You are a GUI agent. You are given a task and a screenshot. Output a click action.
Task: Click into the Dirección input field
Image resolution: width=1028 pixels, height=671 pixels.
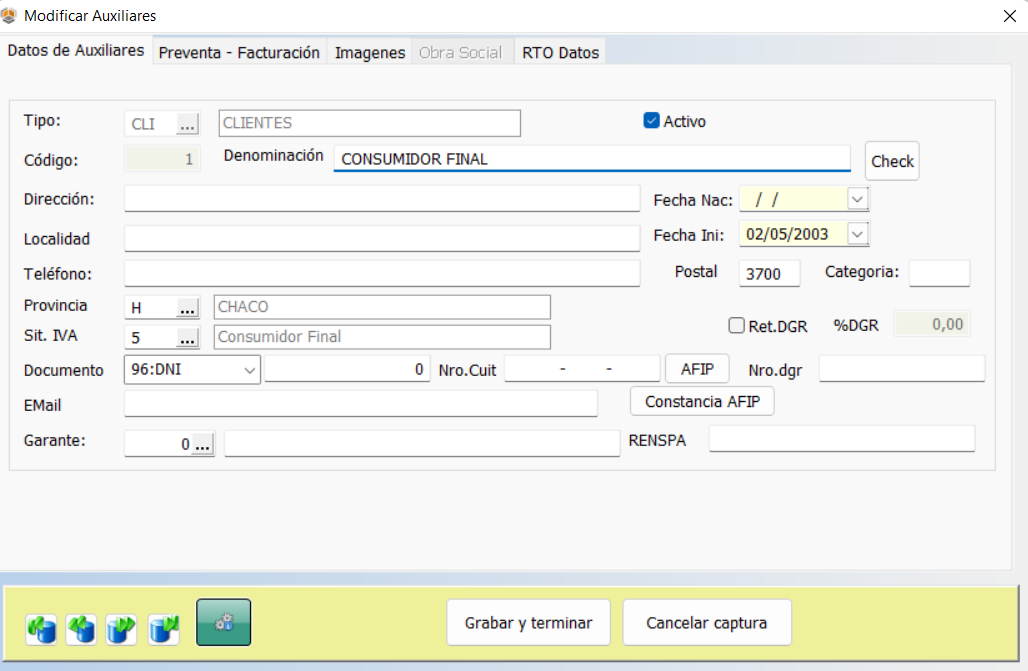(x=381, y=199)
